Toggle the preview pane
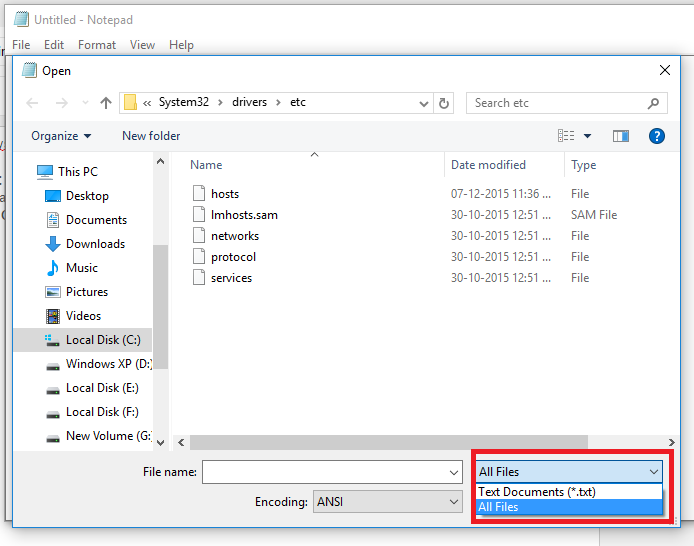Image resolution: width=694 pixels, height=546 pixels. (621, 136)
